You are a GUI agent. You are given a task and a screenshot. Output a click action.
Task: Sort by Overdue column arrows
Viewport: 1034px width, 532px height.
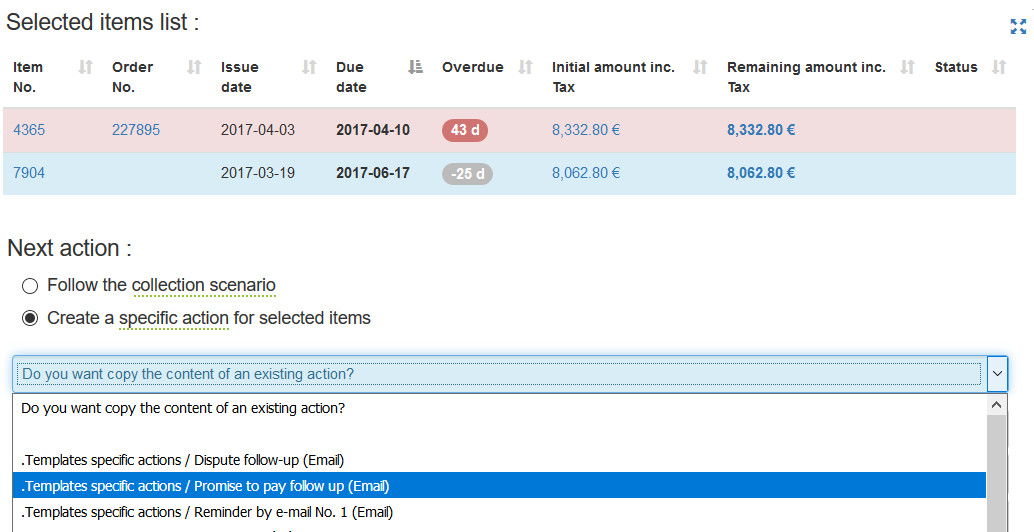[x=525, y=68]
